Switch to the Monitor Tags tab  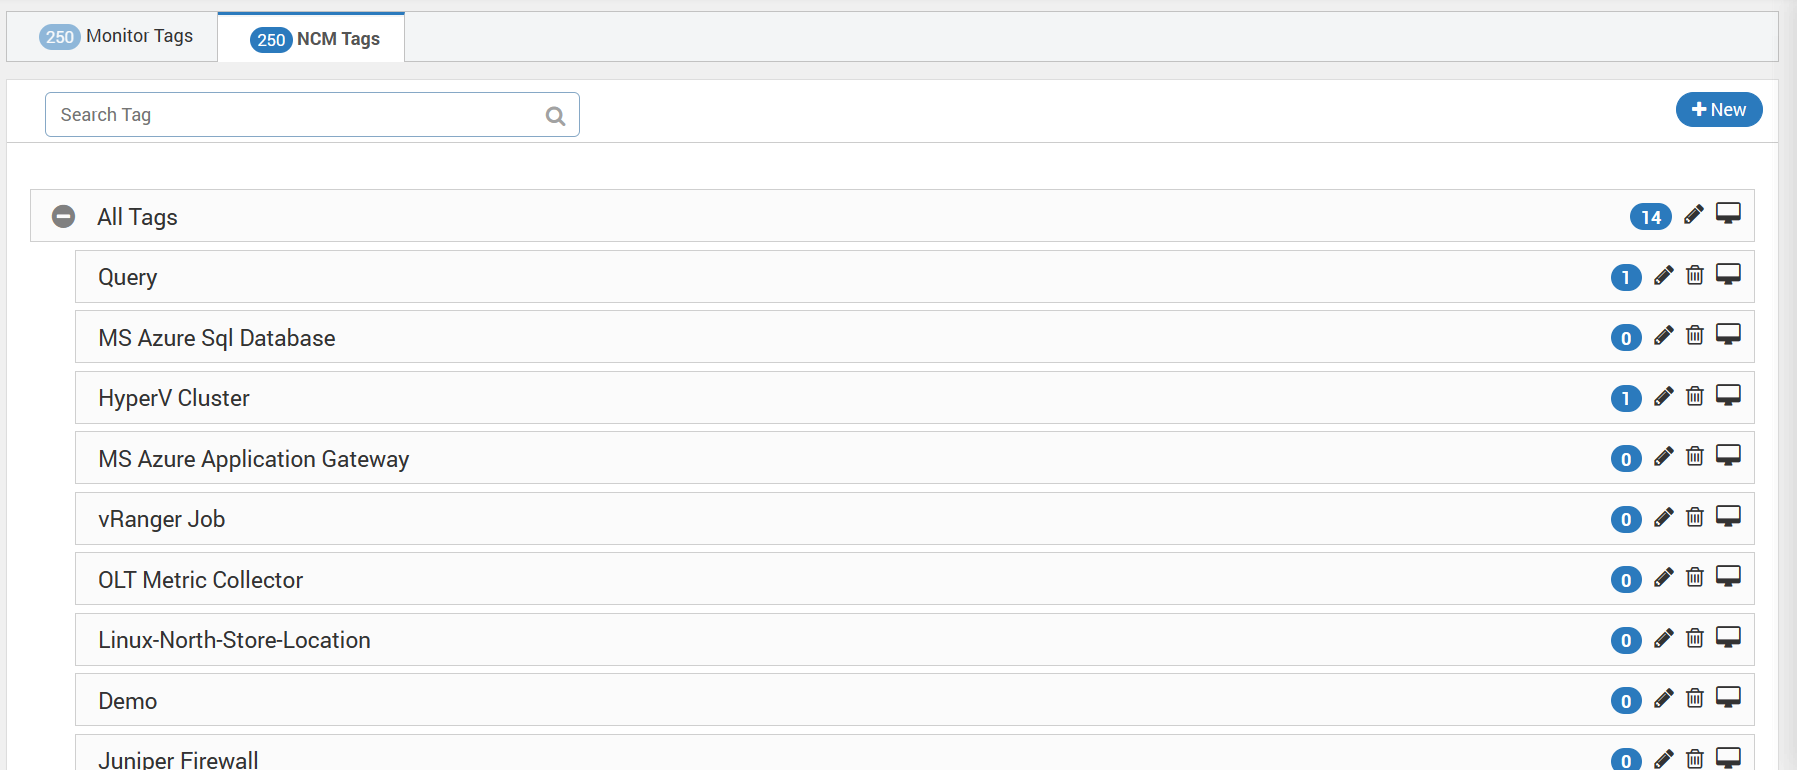(113, 37)
